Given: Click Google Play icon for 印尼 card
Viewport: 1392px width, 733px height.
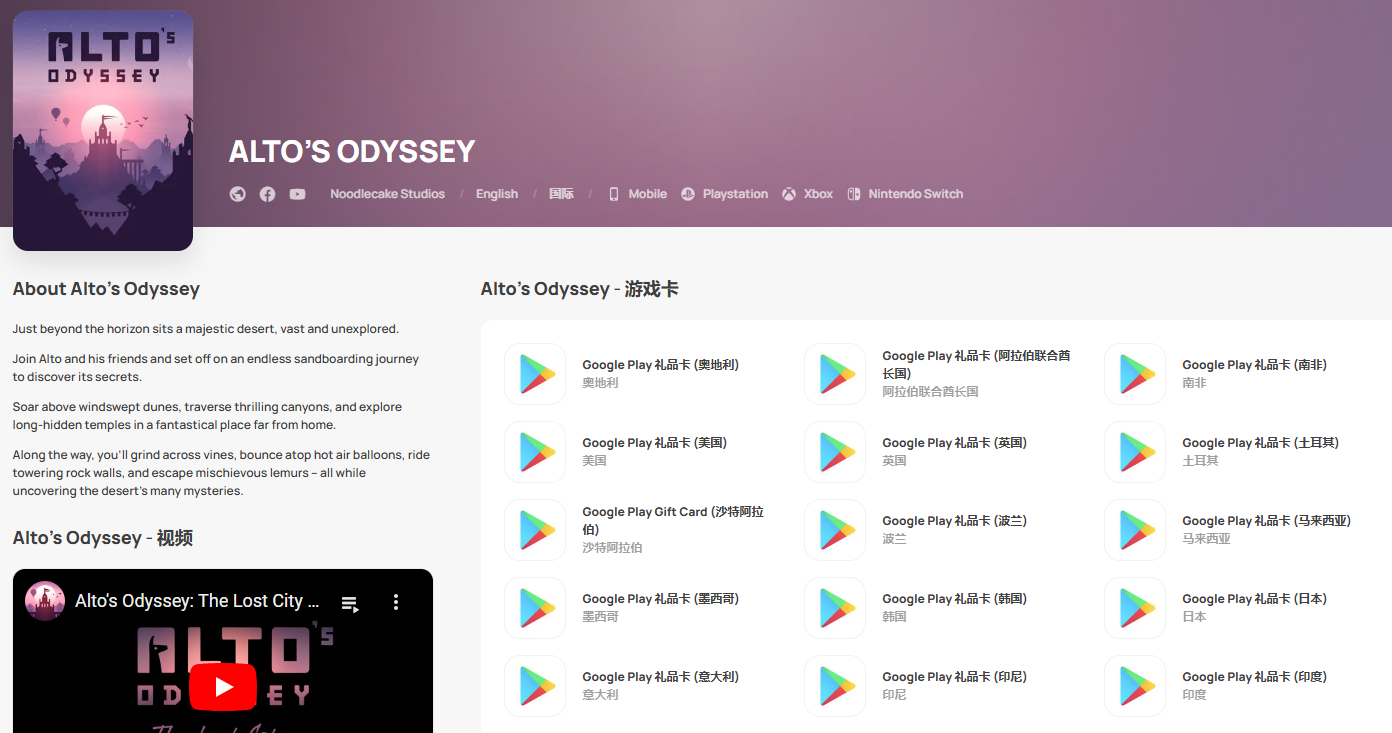Looking at the screenshot, I should click(x=835, y=686).
